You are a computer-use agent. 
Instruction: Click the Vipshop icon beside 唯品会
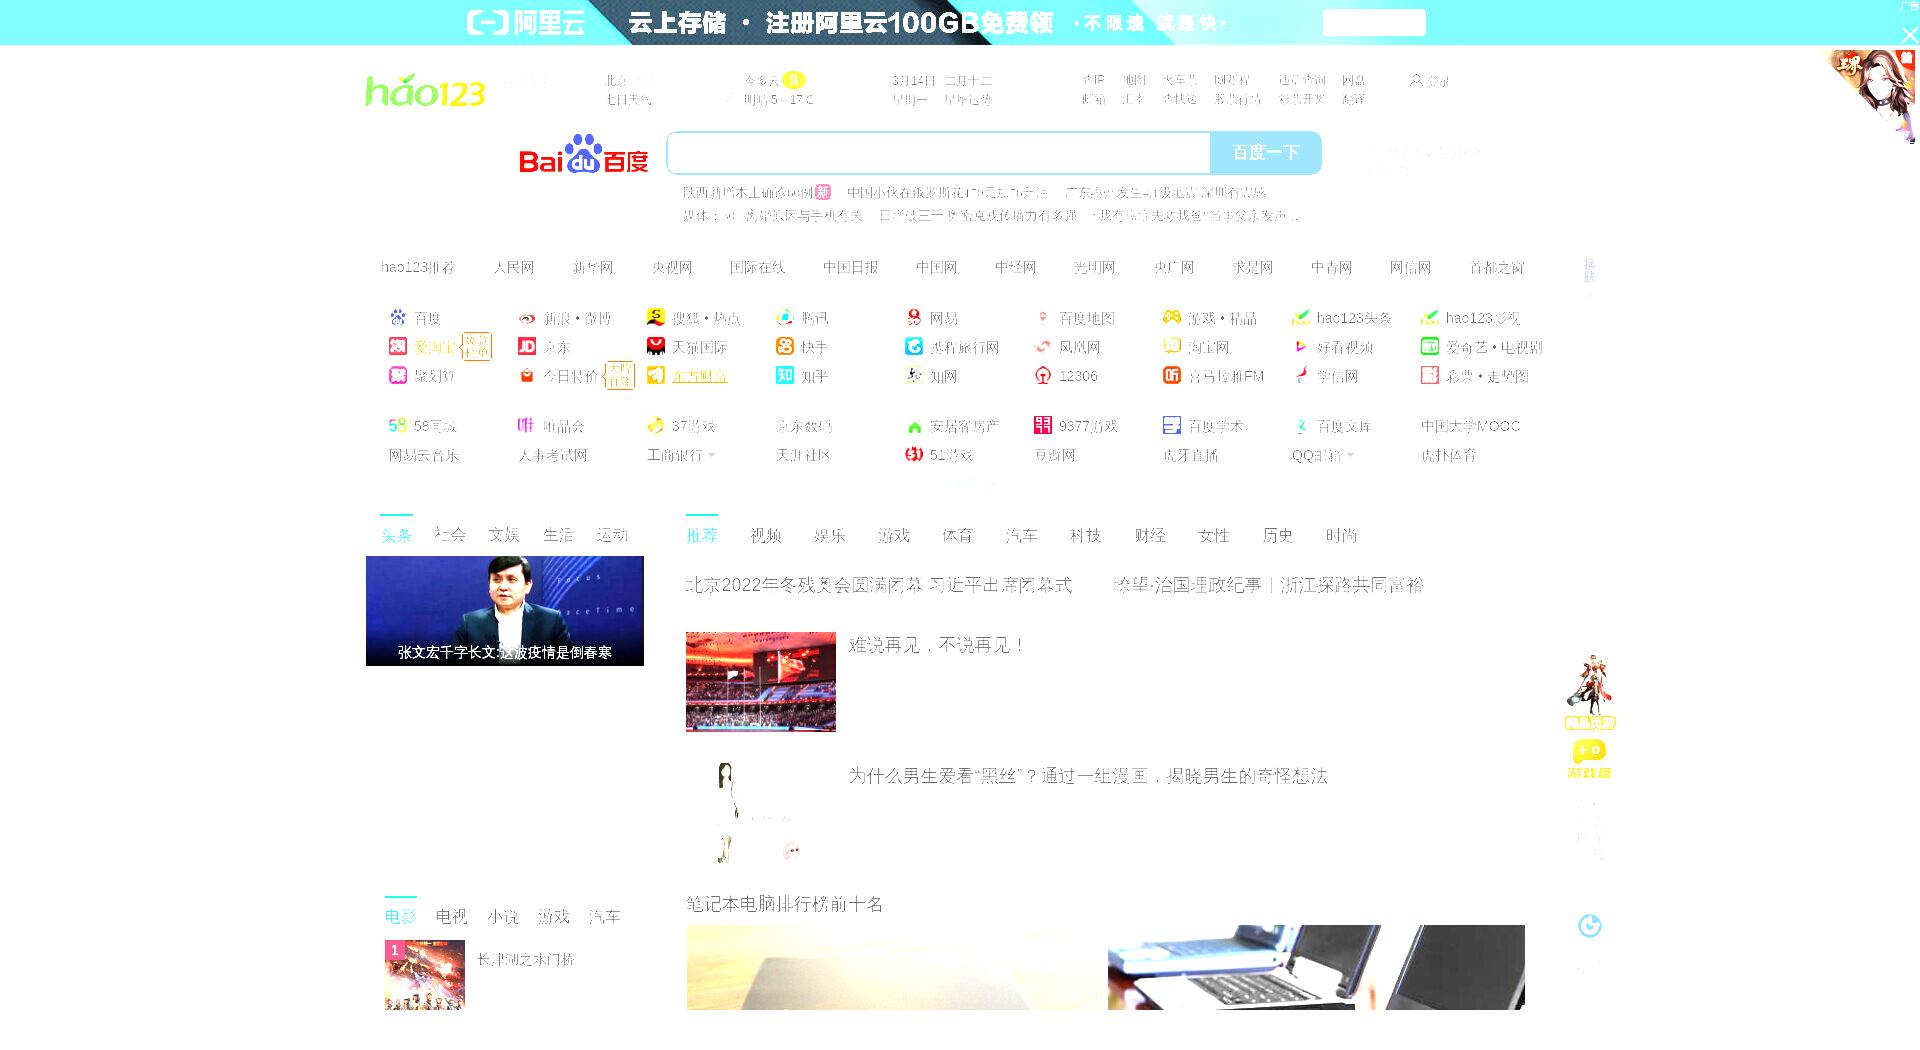(x=527, y=425)
